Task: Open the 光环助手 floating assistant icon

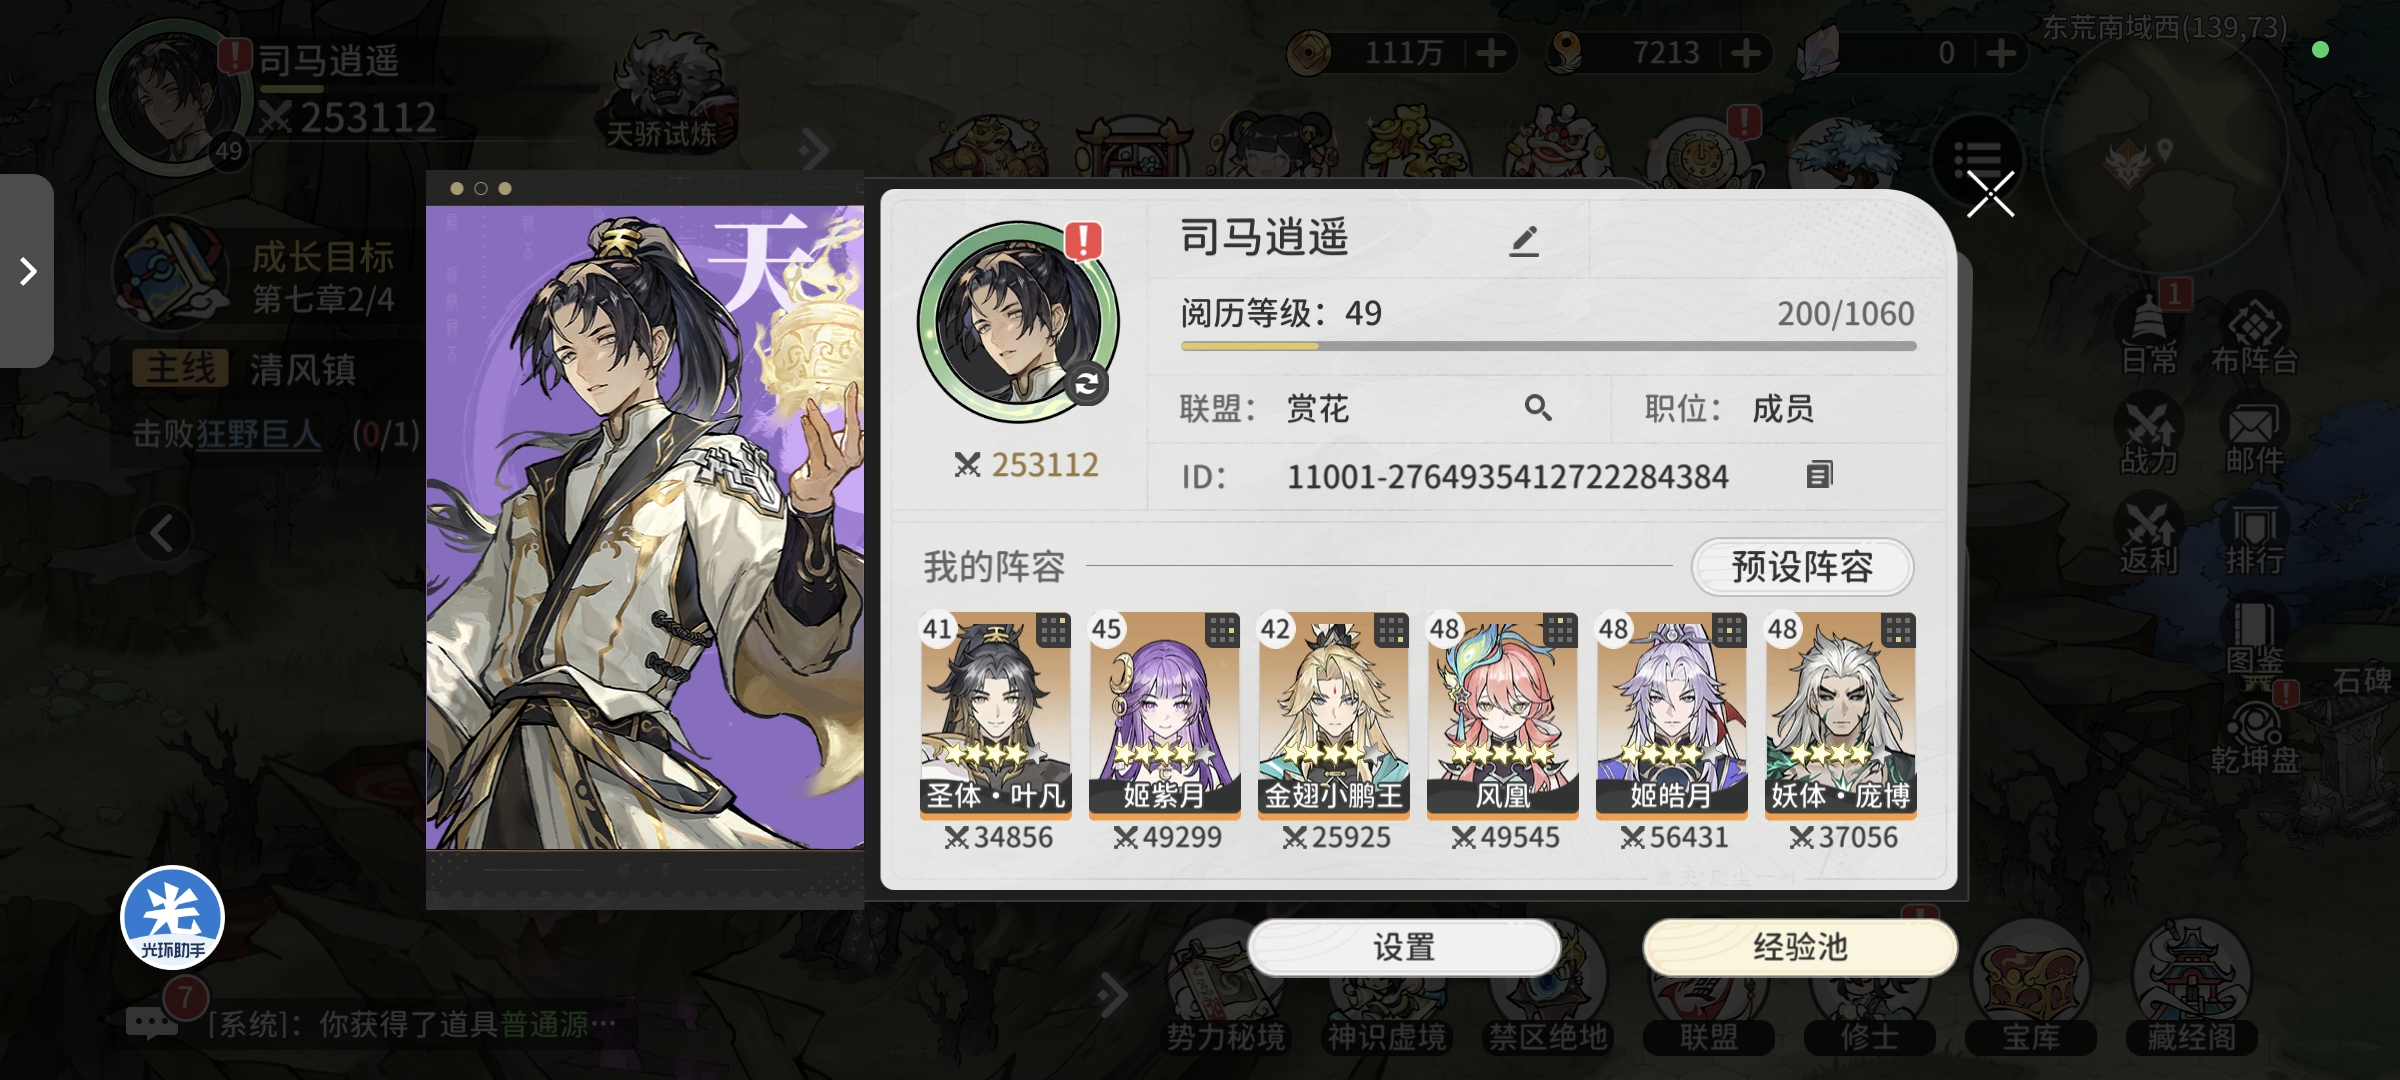Action: pyautogui.click(x=173, y=918)
